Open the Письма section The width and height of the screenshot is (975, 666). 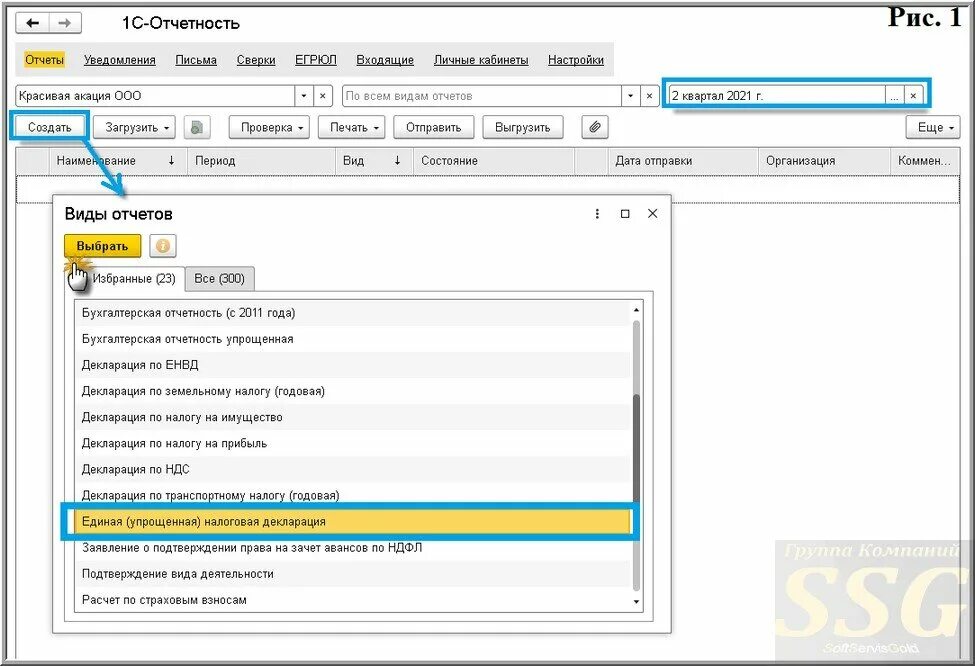[x=196, y=60]
